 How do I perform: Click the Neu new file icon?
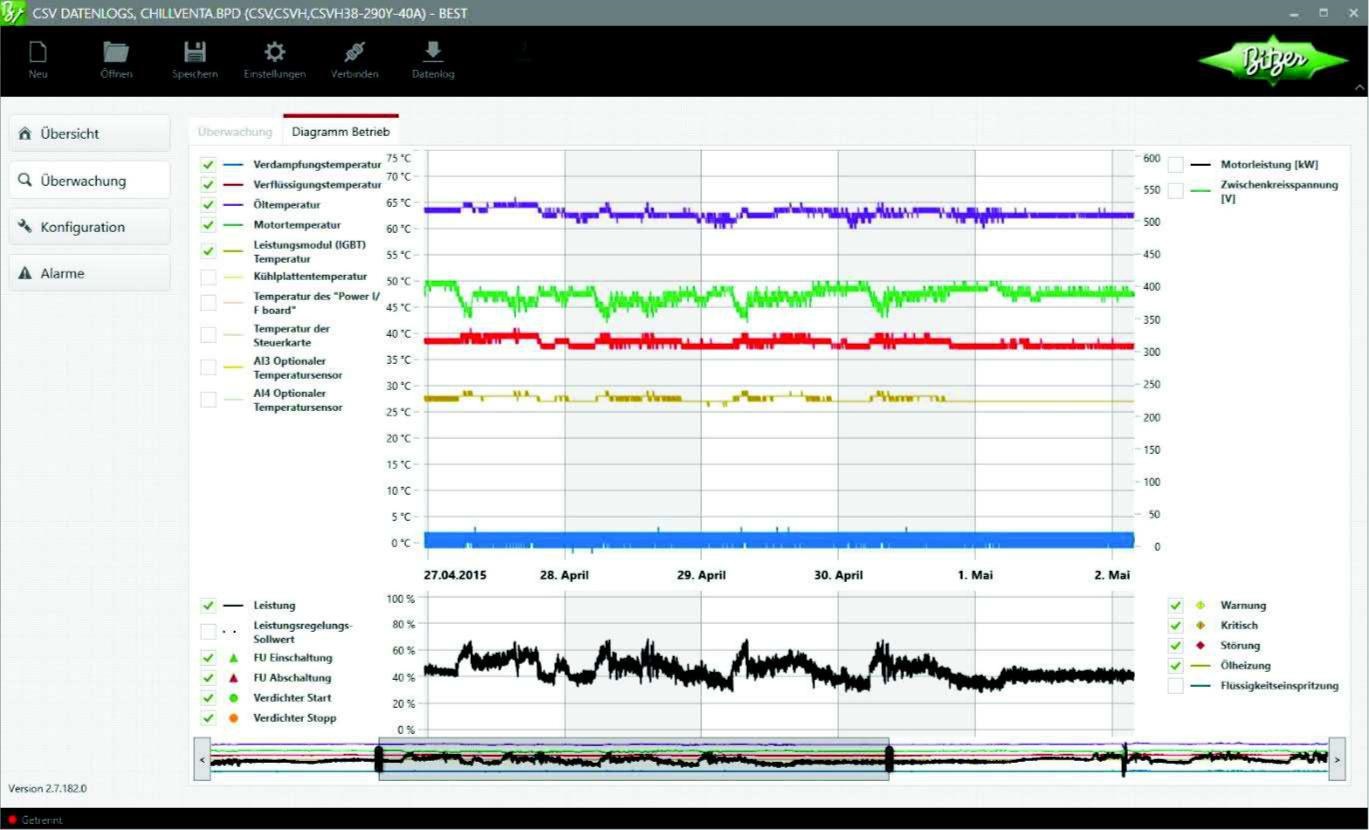(38, 53)
